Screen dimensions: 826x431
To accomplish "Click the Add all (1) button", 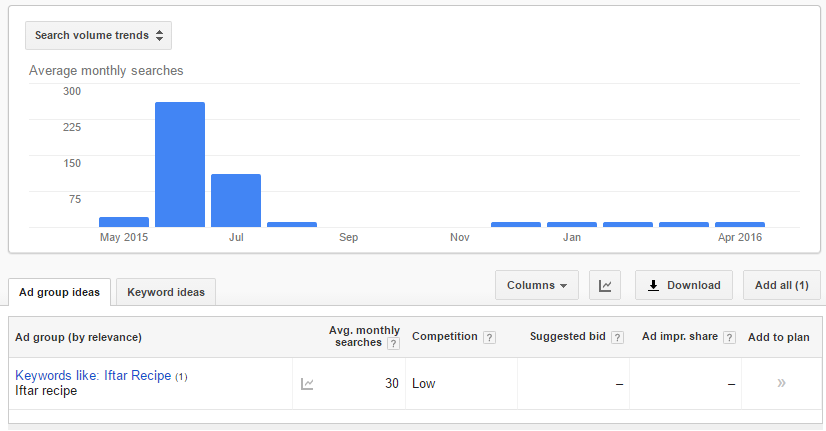I will click(782, 285).
